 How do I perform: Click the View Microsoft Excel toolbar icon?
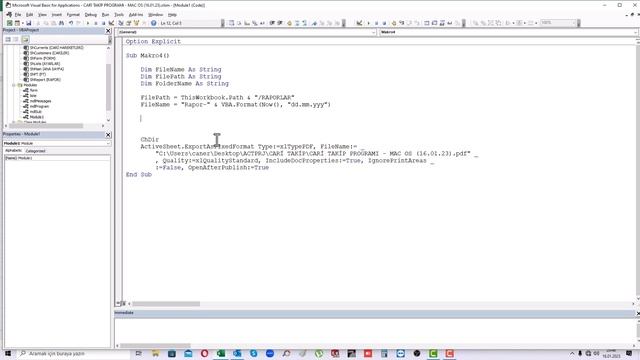coord(10,23)
